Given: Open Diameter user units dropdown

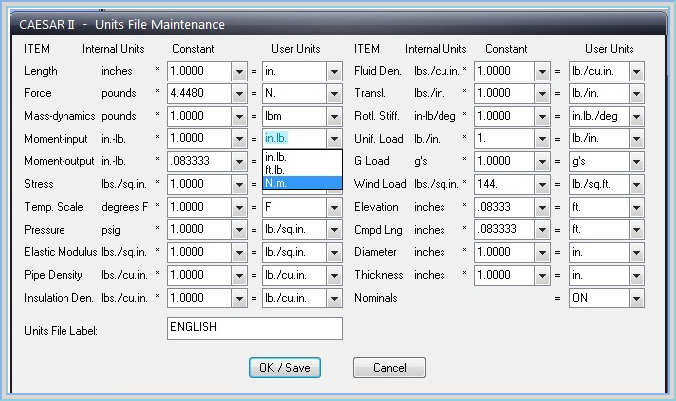Looking at the screenshot, I should [x=637, y=253].
